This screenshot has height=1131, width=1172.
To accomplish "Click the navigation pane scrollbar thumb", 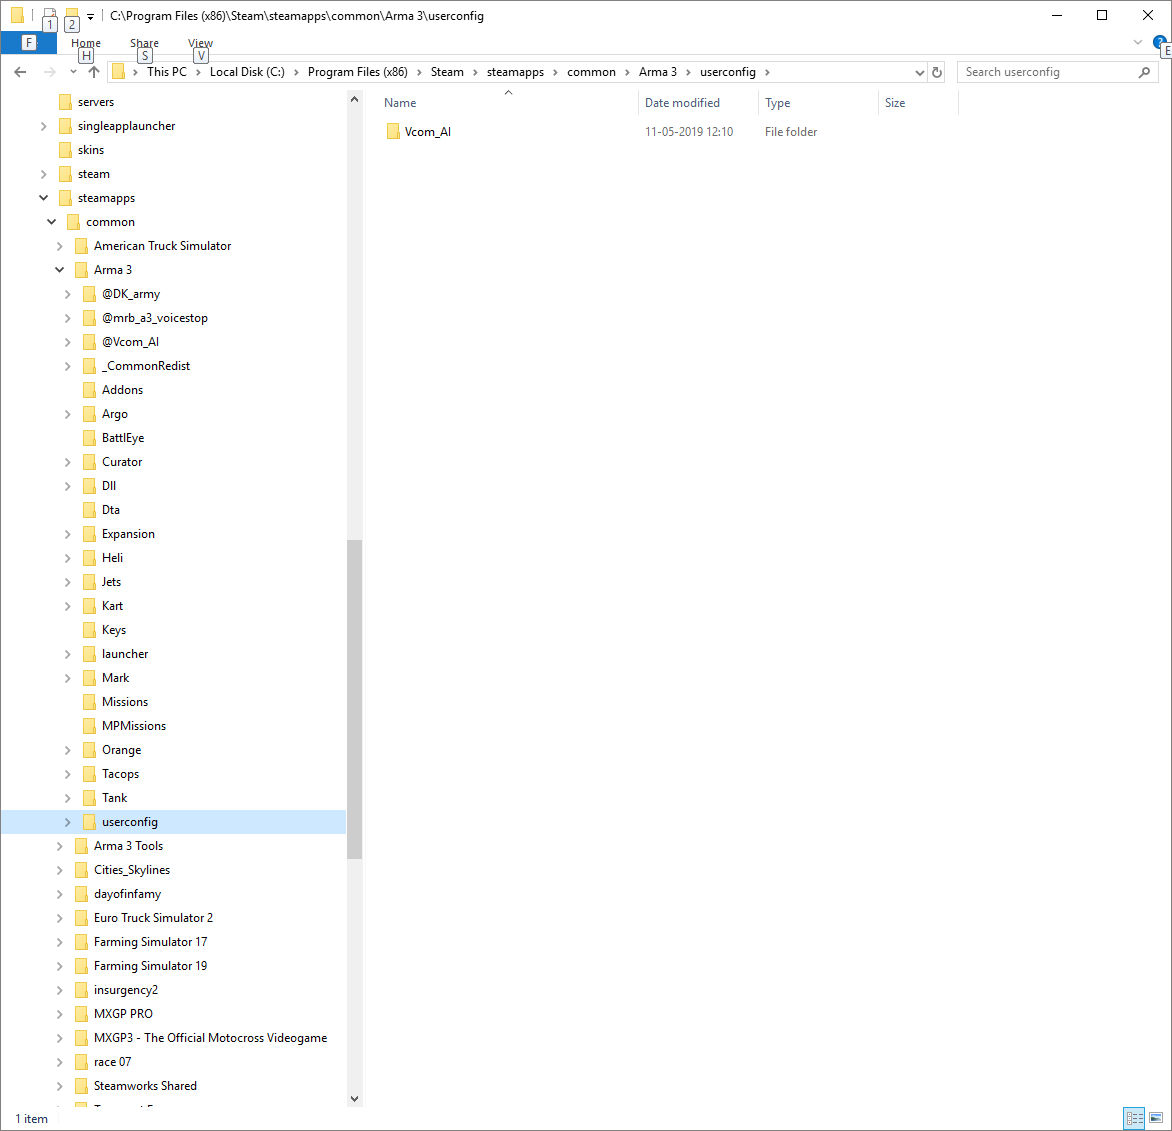I will click(354, 699).
